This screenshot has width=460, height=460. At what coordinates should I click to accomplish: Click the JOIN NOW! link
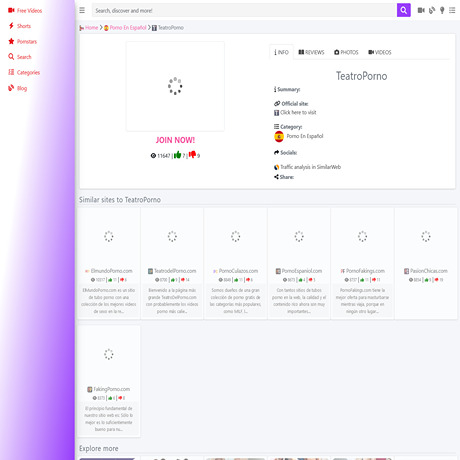175,140
